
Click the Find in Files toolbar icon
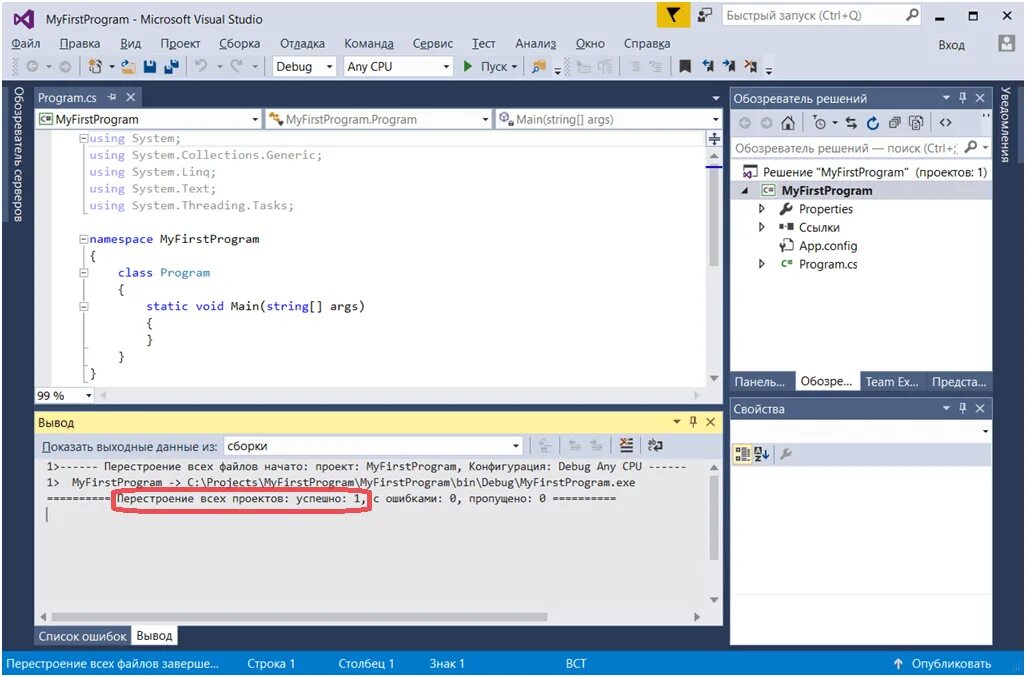click(x=539, y=67)
